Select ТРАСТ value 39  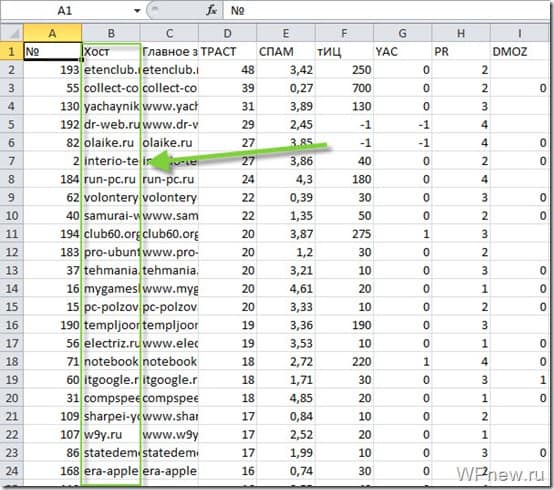coord(228,88)
